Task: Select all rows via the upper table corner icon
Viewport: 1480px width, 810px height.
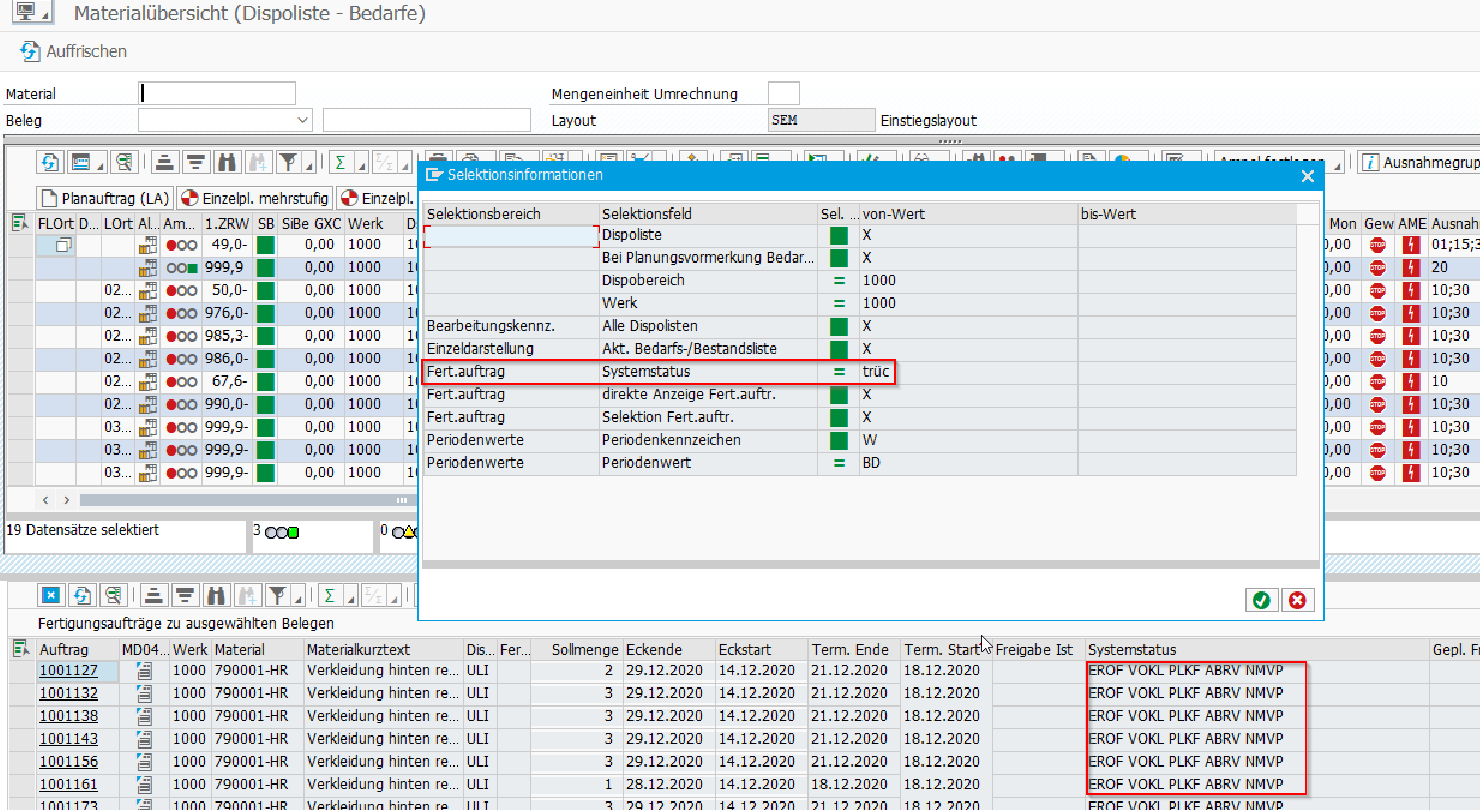Action: pyautogui.click(x=19, y=223)
